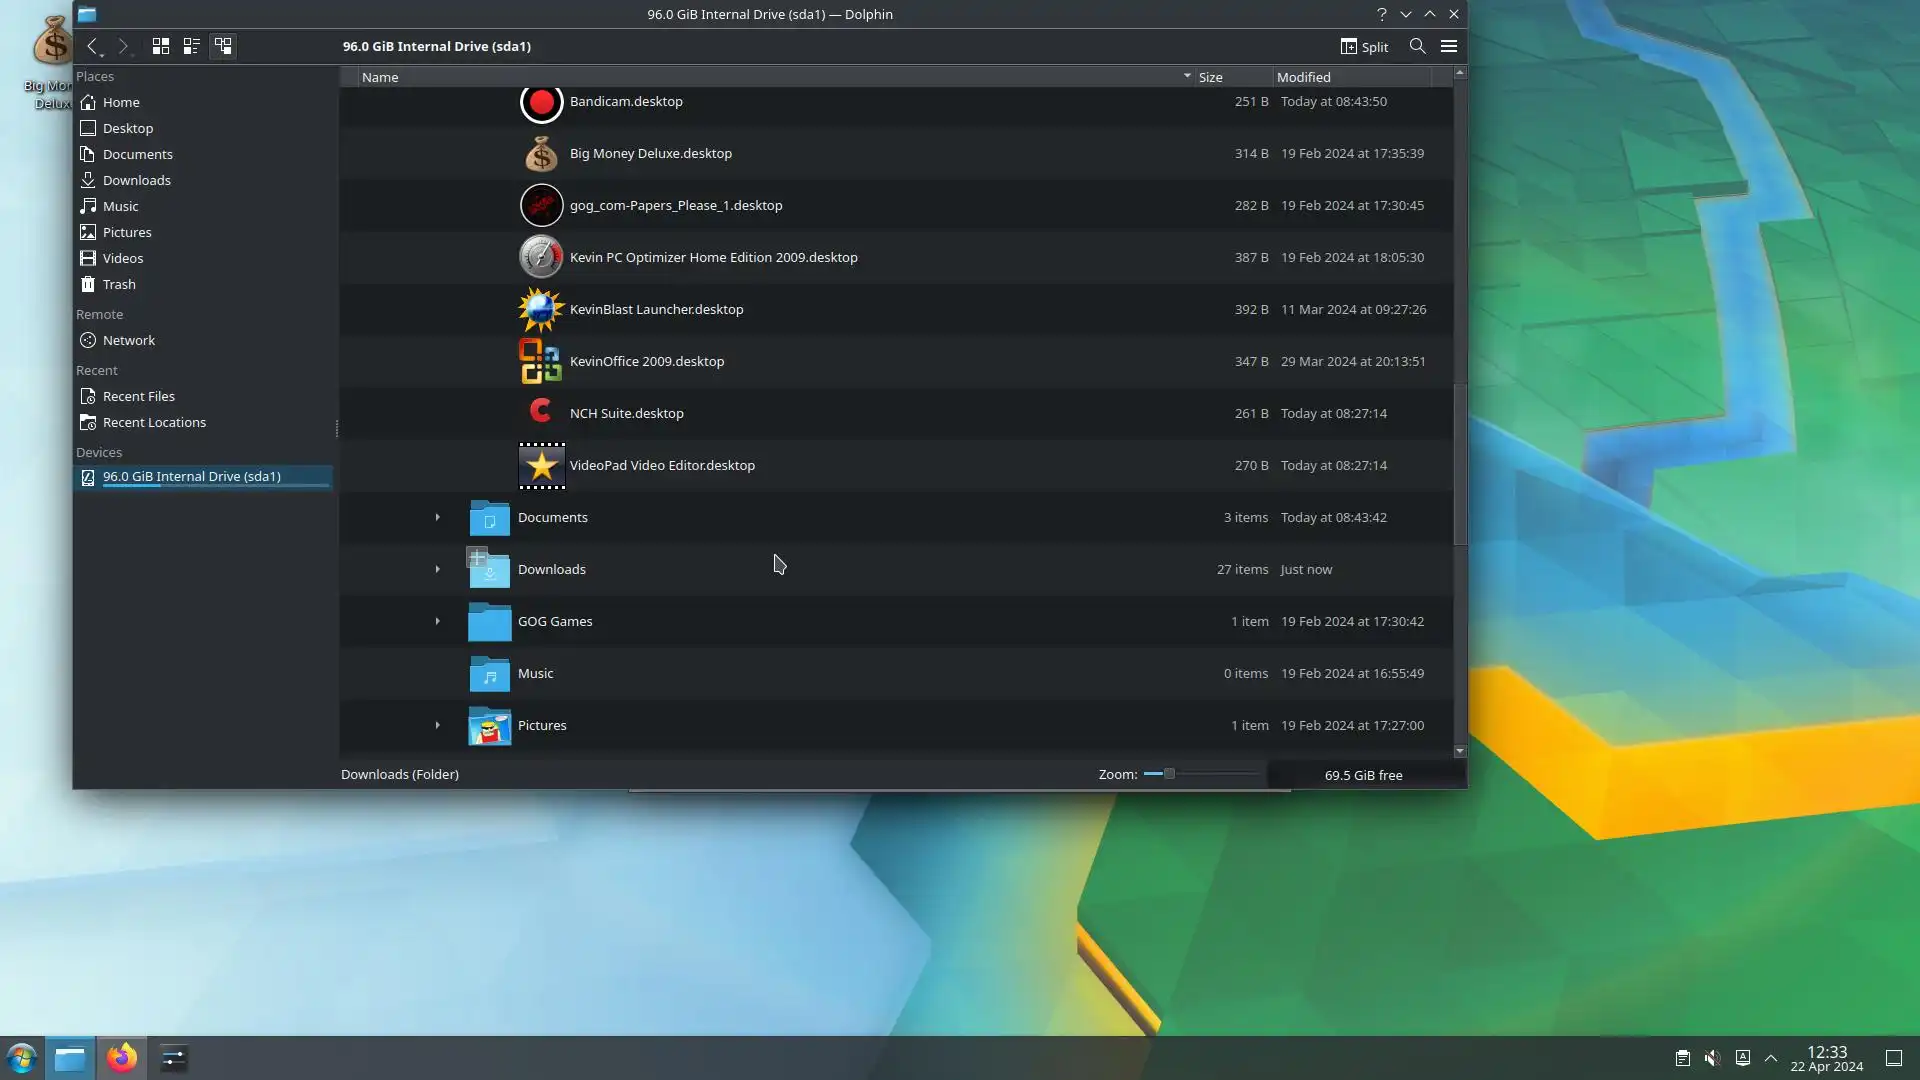Adjust the Zoom slider in status bar
Image resolution: width=1920 pixels, height=1080 pixels.
(x=1168, y=774)
